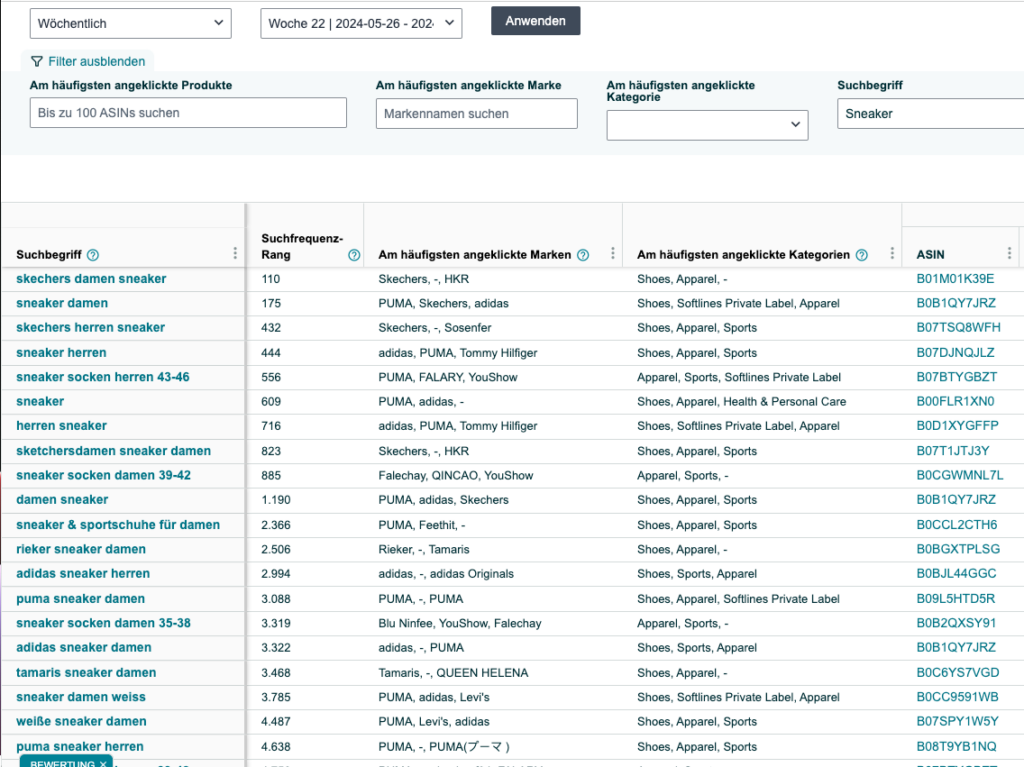The image size is (1024, 767).
Task: Open search term sneaker socken herren 43-46
Action: click(x=103, y=377)
